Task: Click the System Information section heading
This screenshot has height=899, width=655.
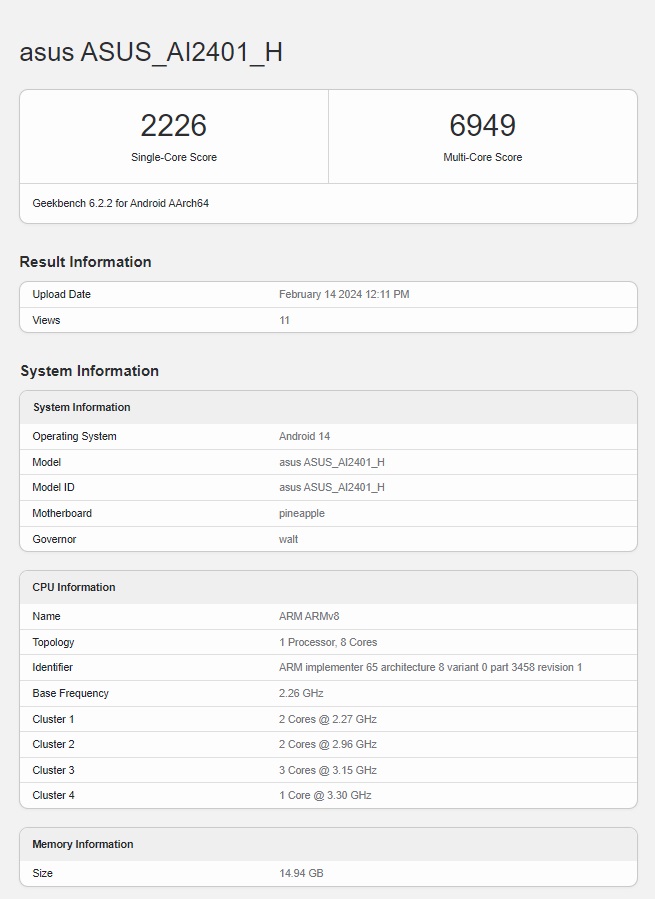Action: pos(89,371)
